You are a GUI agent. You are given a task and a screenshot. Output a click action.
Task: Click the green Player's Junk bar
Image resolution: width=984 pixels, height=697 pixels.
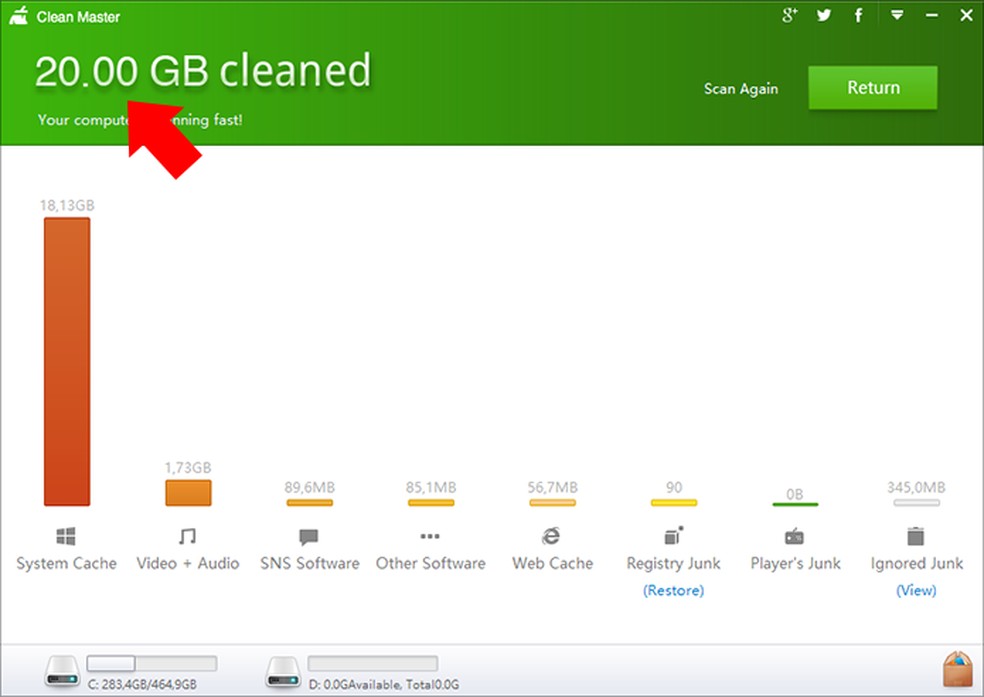[x=795, y=504]
